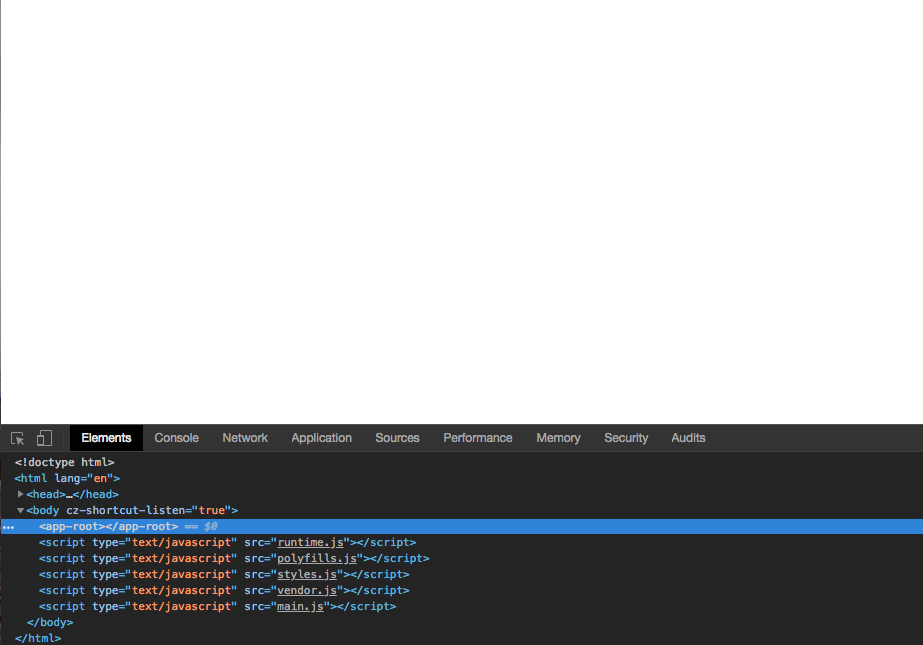
Task: Select the html lang="en" opening tag
Action: click(67, 478)
